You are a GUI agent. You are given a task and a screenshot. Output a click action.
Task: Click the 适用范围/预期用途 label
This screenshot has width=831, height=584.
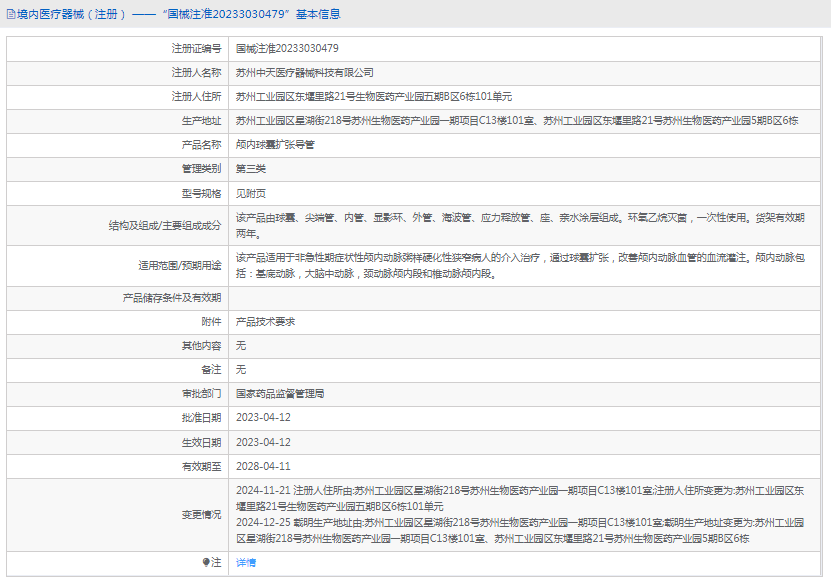pyautogui.click(x=180, y=266)
